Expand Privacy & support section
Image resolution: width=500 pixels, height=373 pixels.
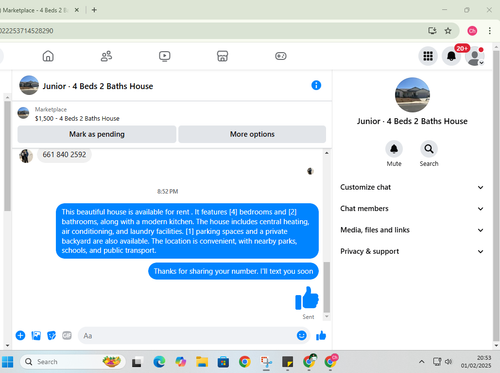[412, 251]
